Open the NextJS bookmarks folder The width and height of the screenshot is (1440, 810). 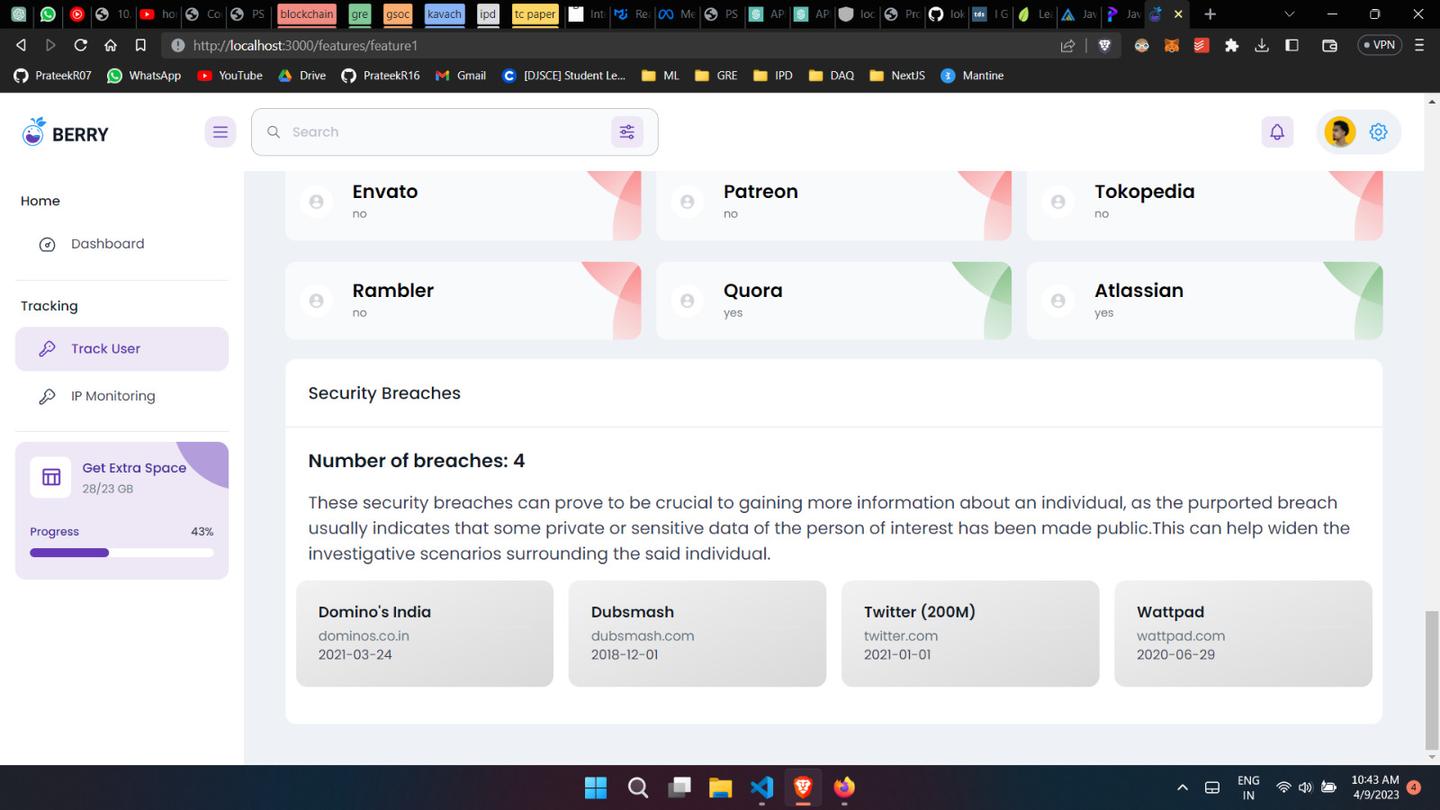[897, 75]
